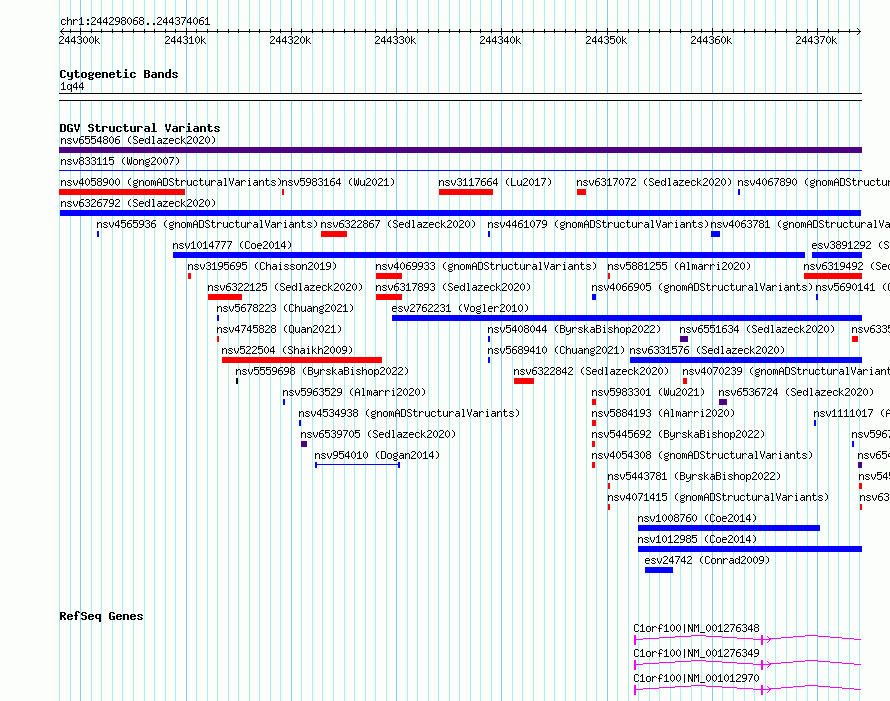890x701 pixels.
Task: Open the nsv1014777 (Coe2014) label
Action: 232,245
